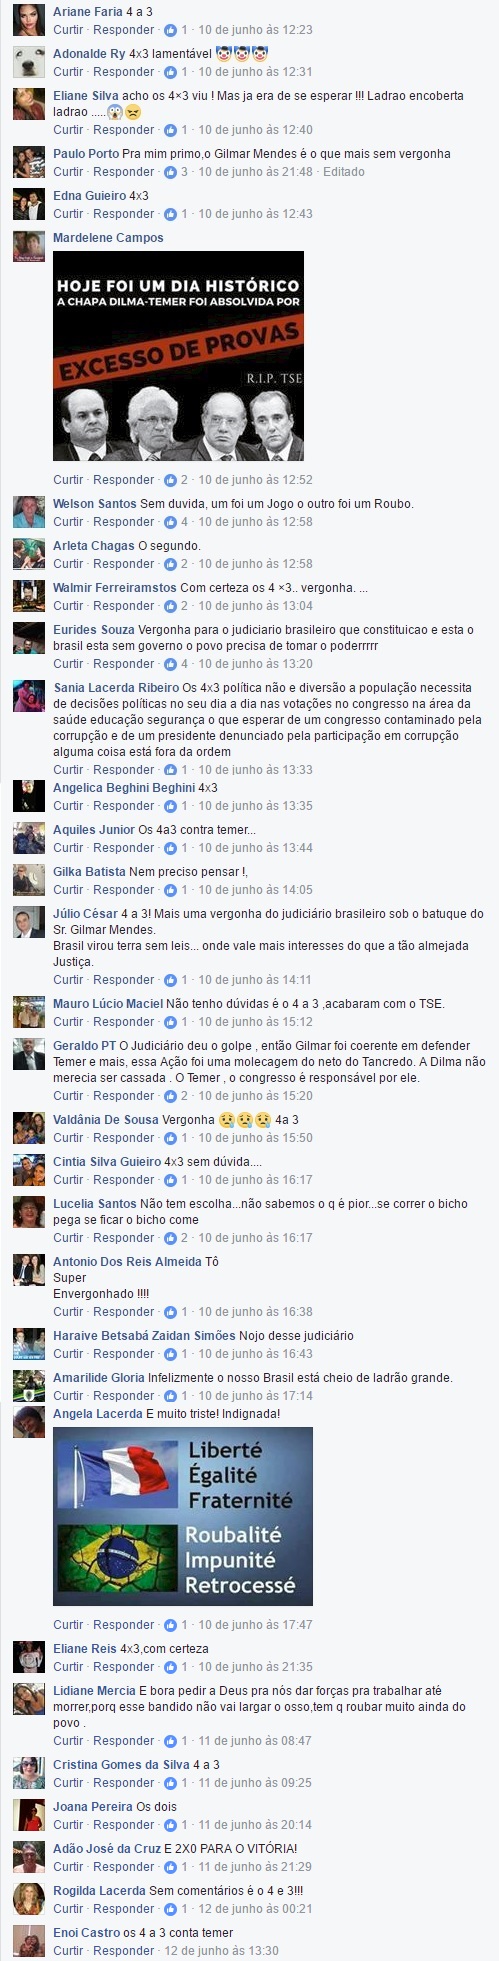
Task: Click the Editado label on Paulo Porto's comment
Action: (344, 172)
